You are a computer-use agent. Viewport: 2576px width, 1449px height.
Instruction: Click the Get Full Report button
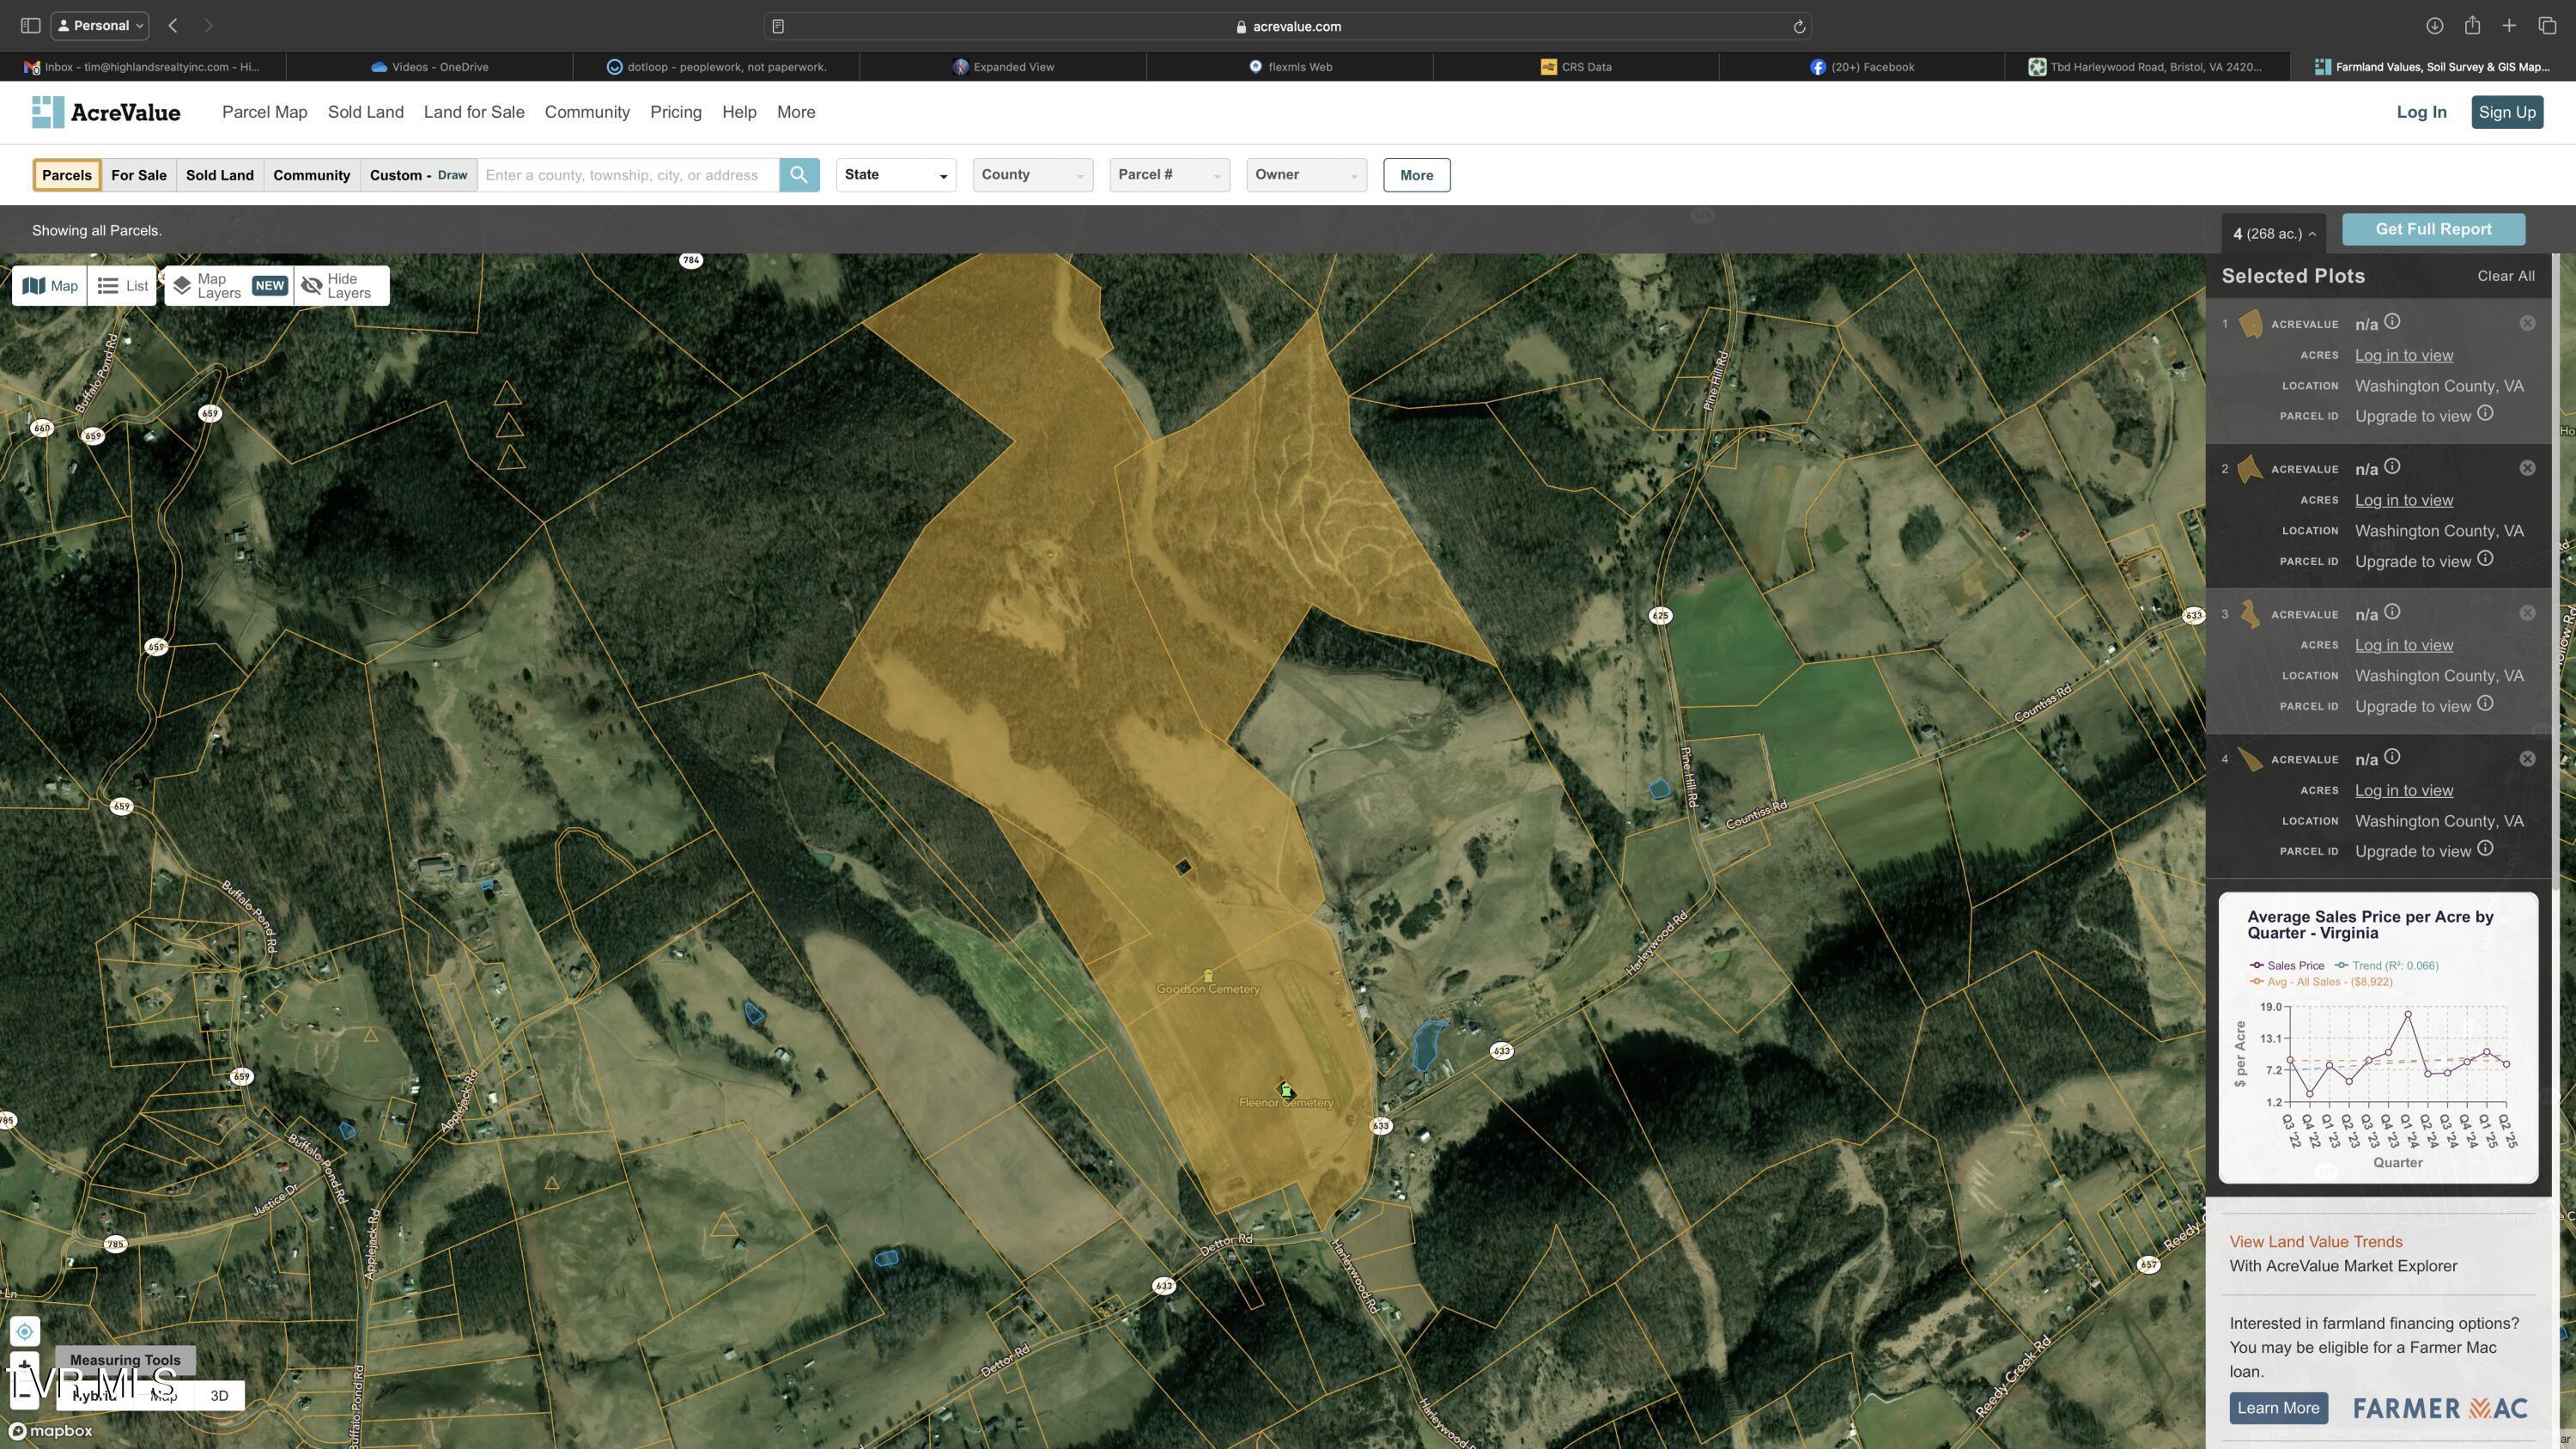click(x=2433, y=228)
